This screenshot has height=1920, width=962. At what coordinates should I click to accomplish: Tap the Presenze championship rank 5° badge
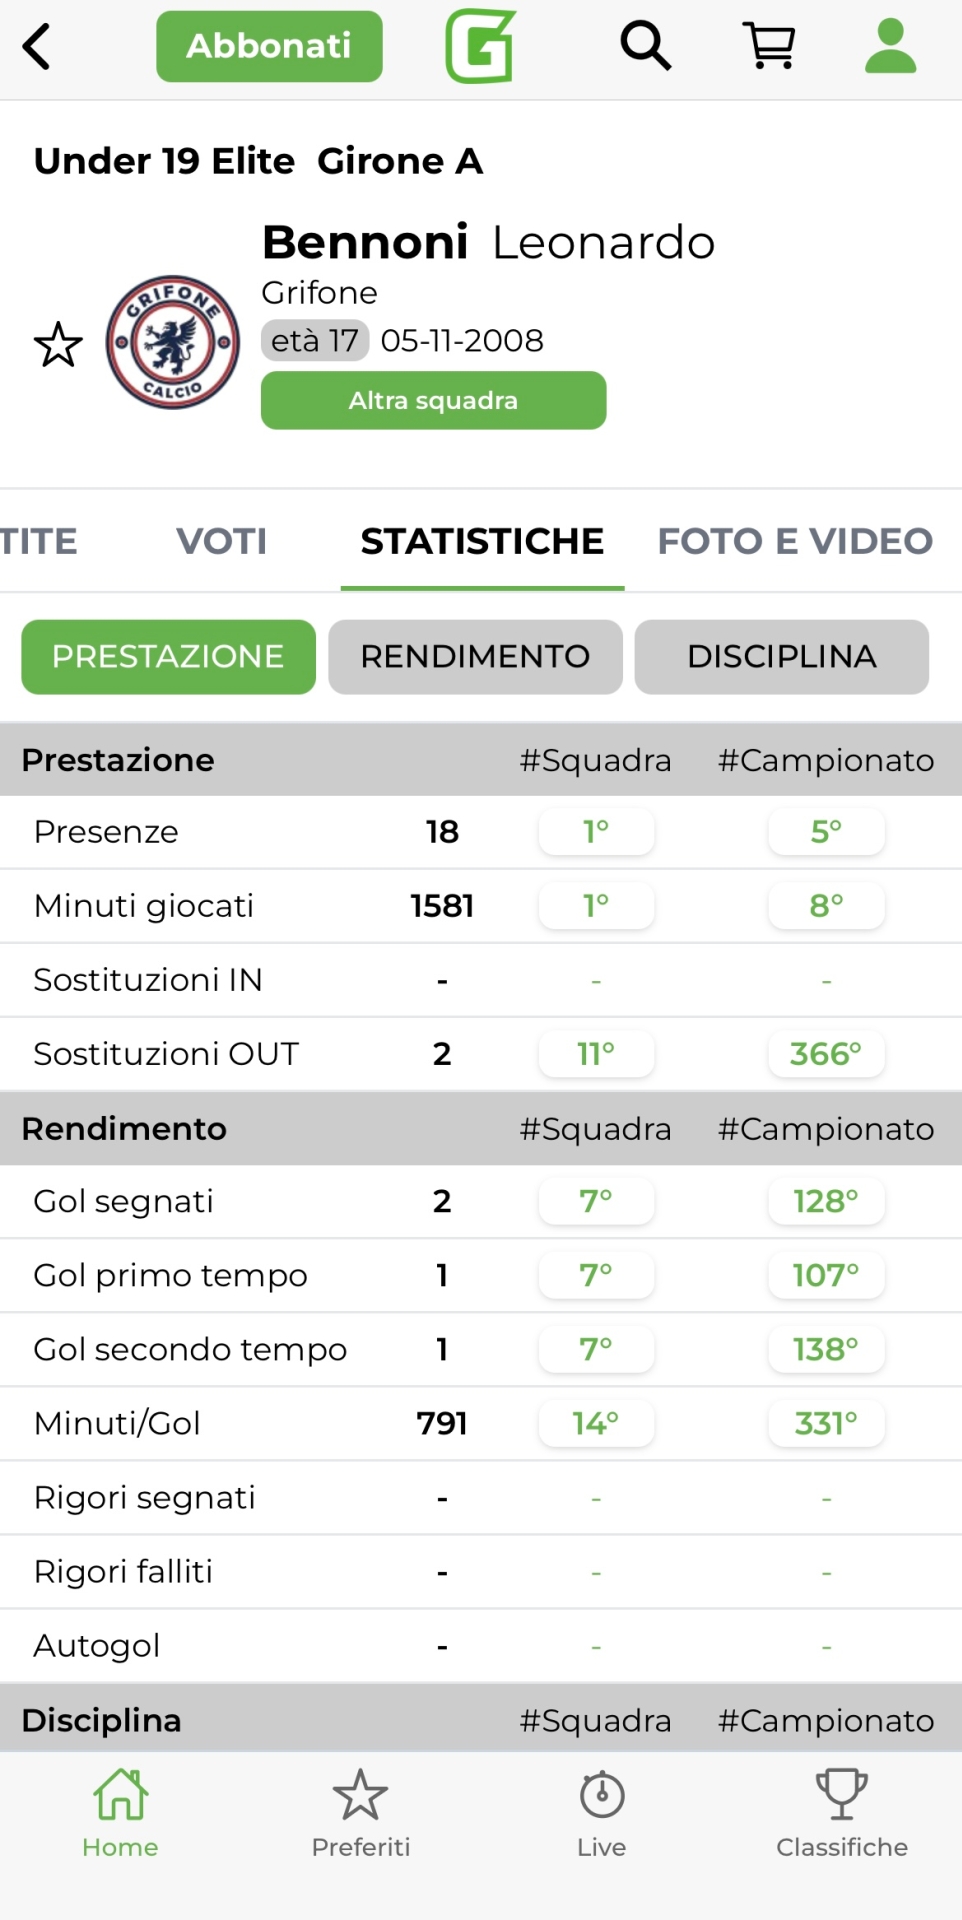[x=826, y=832]
